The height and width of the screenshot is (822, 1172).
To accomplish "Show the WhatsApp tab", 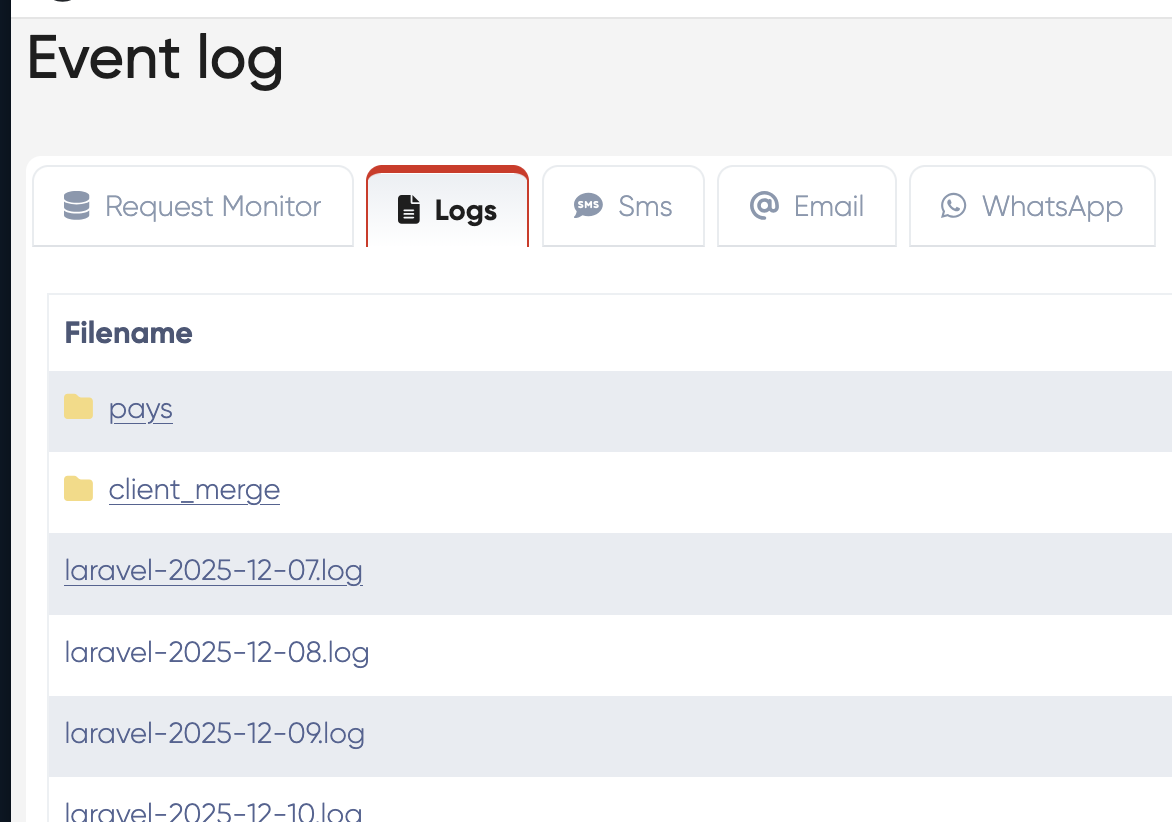I will pos(1052,207).
